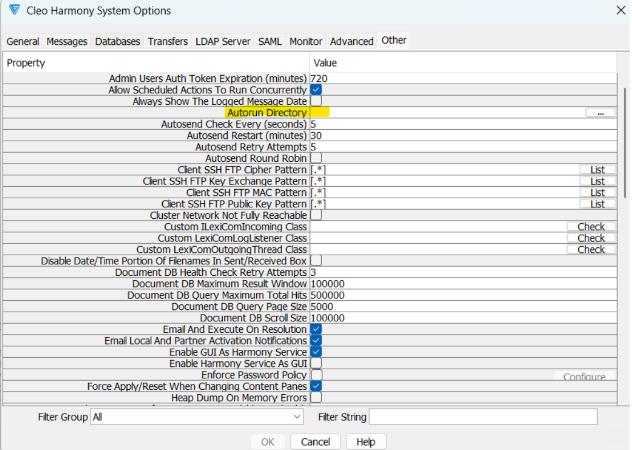This screenshot has height=450, width=632.
Task: Uncheck Email And Execute On Resolution
Action: tap(316, 329)
